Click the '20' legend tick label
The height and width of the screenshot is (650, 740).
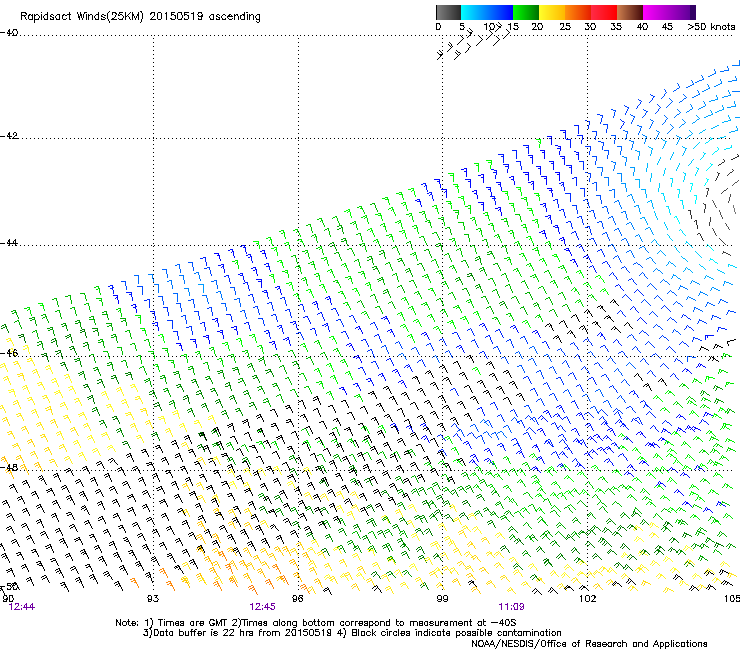[x=537, y=27]
